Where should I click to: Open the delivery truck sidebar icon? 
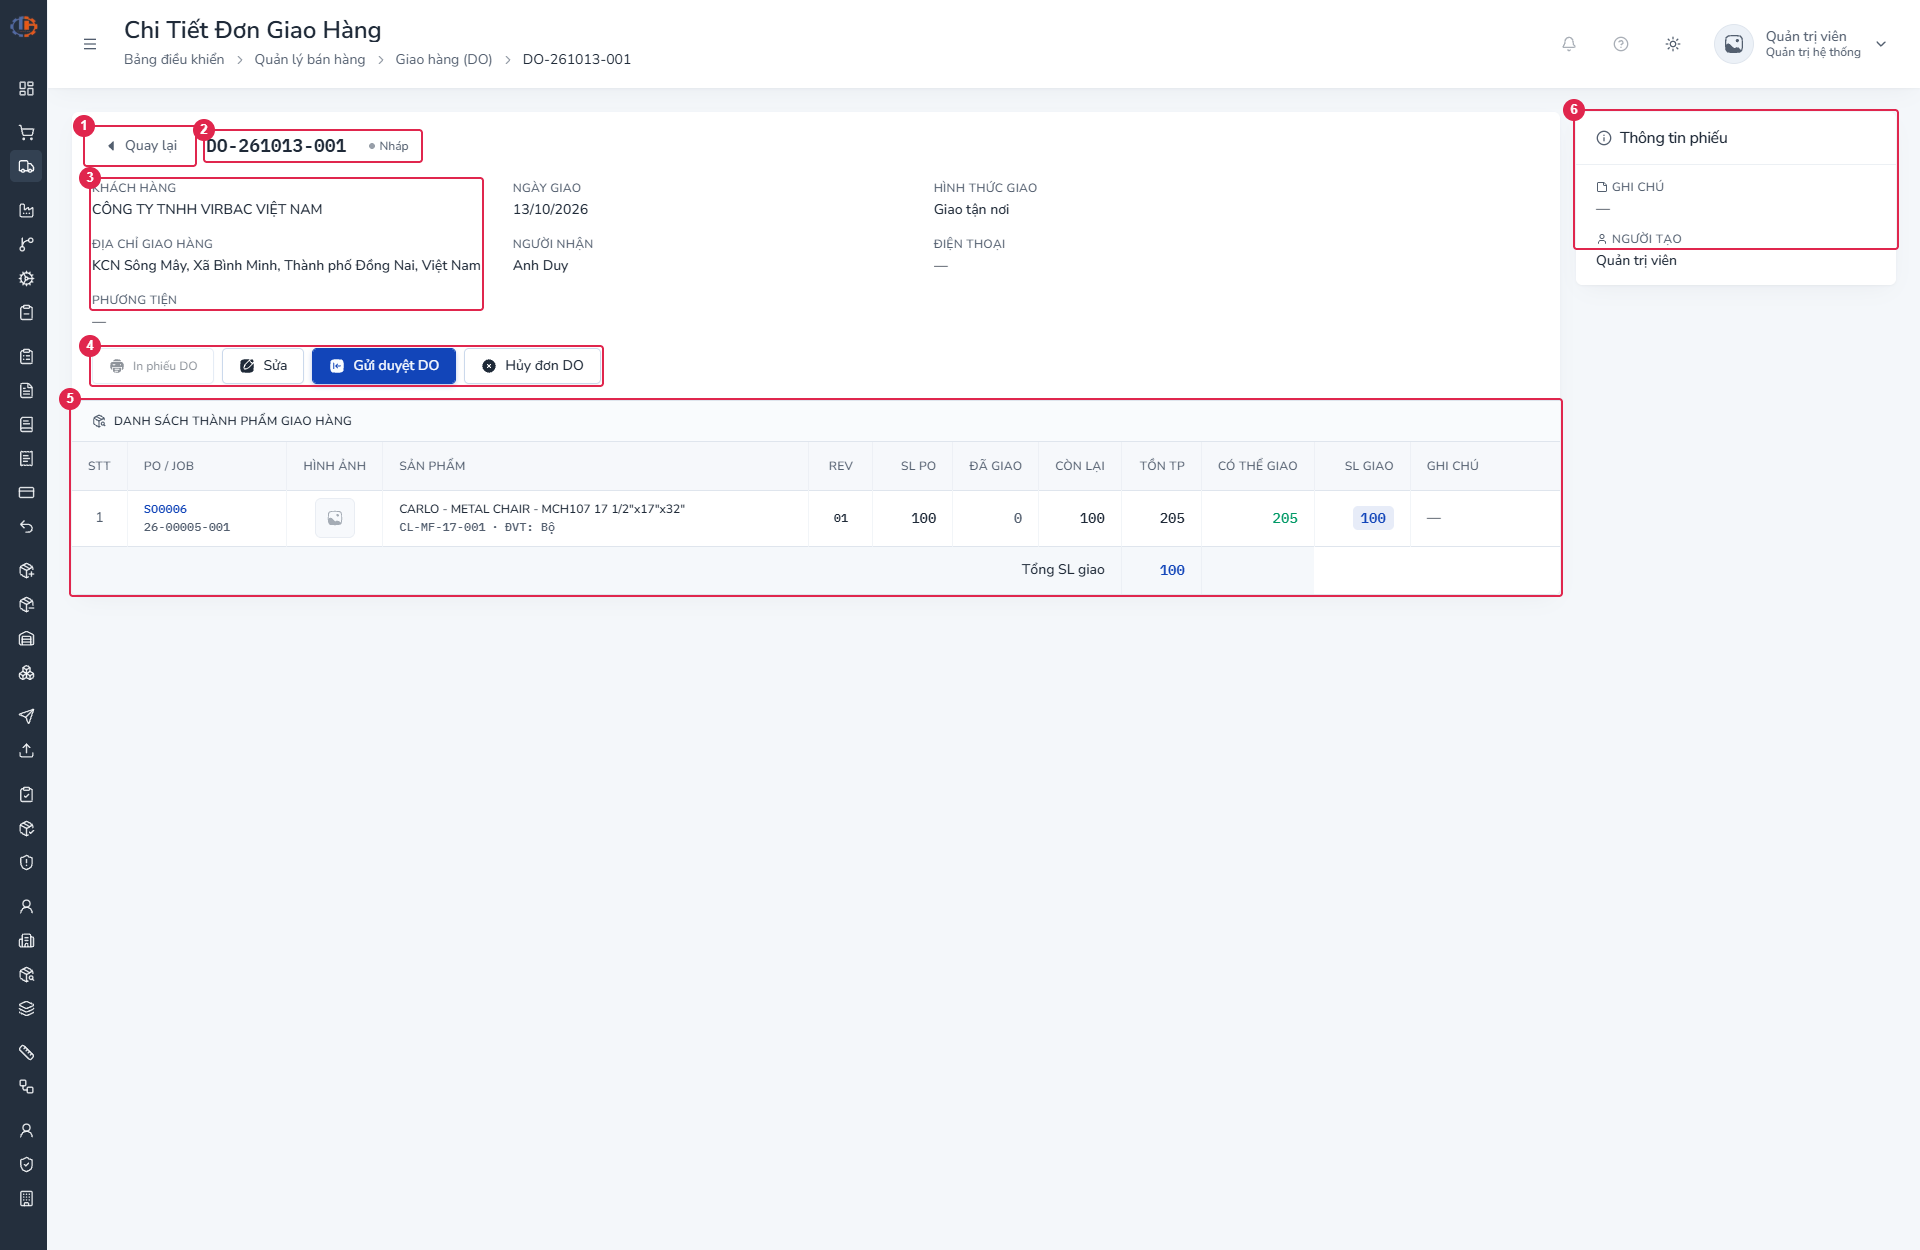(x=27, y=167)
